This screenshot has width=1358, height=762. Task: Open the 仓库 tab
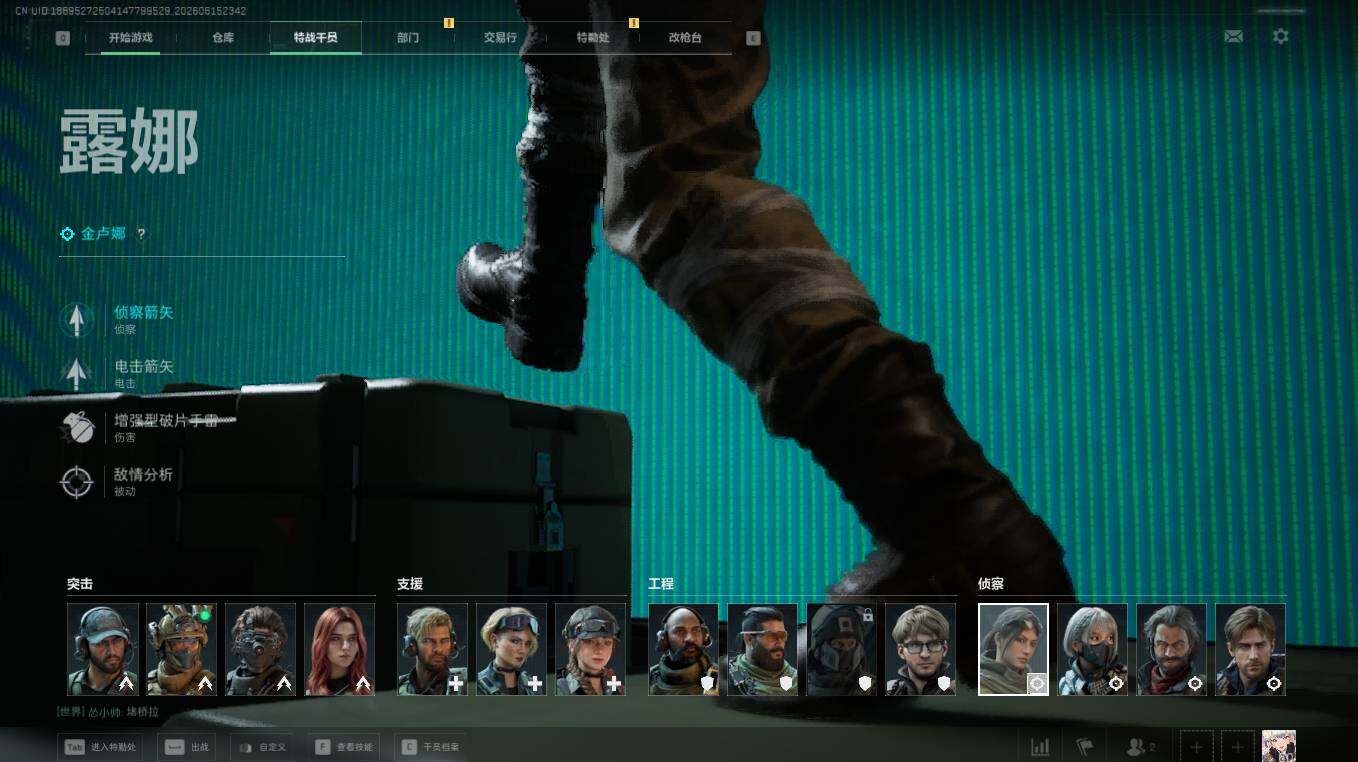(x=223, y=38)
